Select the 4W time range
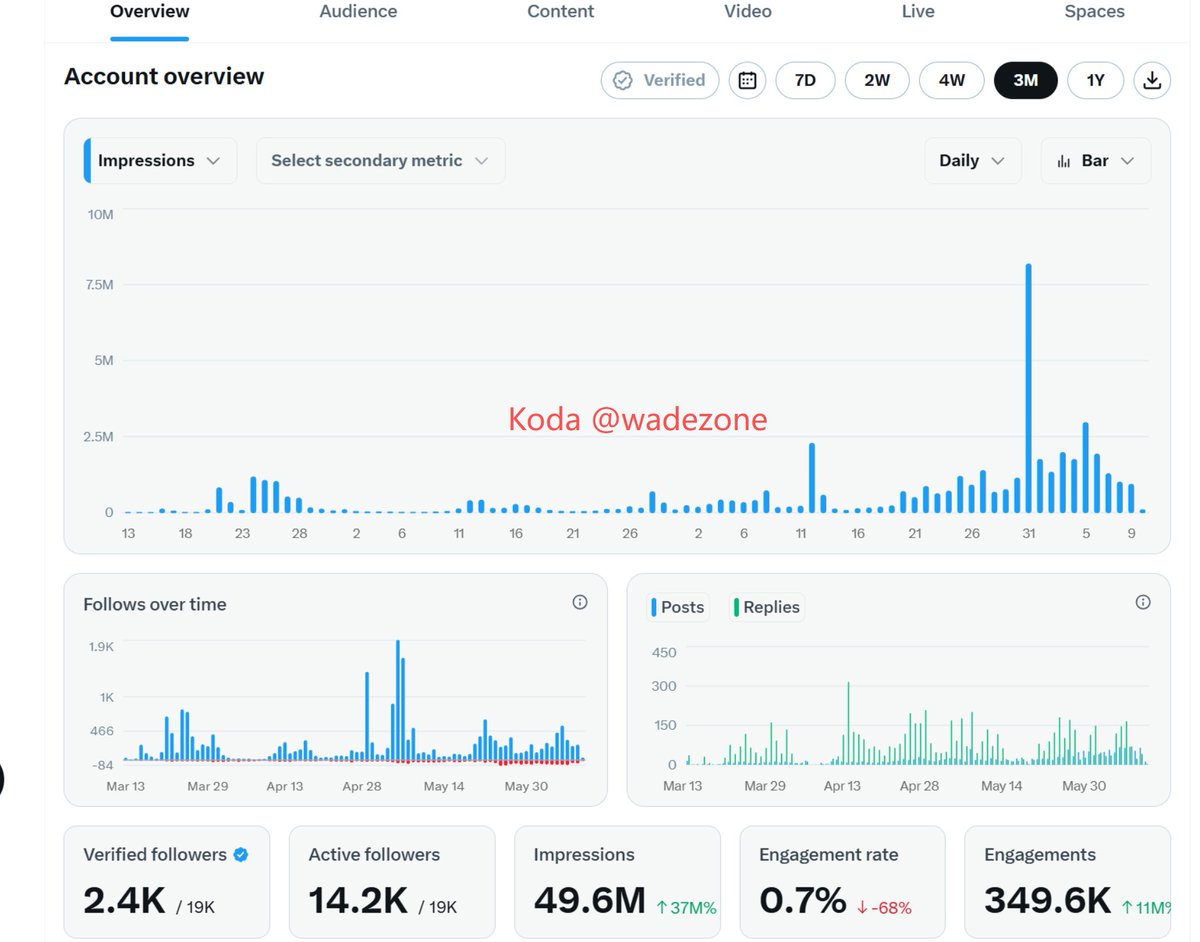 point(952,81)
